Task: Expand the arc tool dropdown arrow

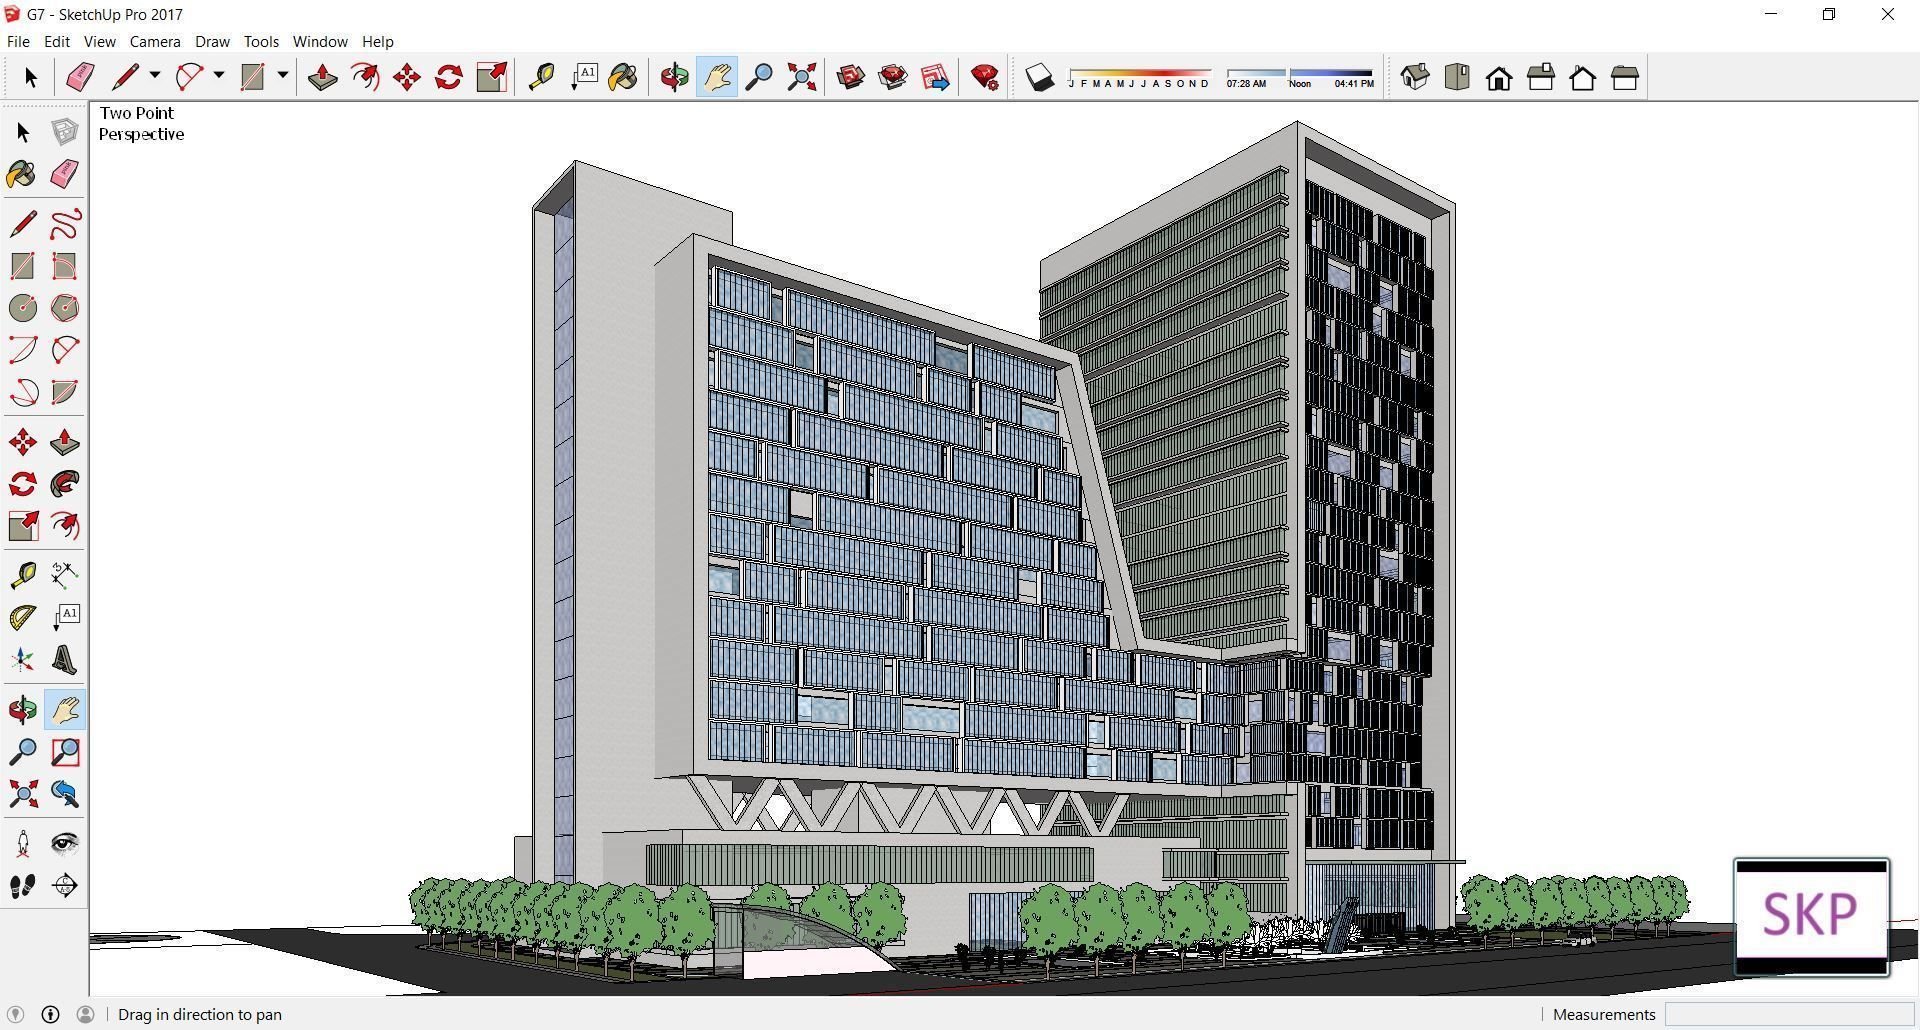Action: 219,76
